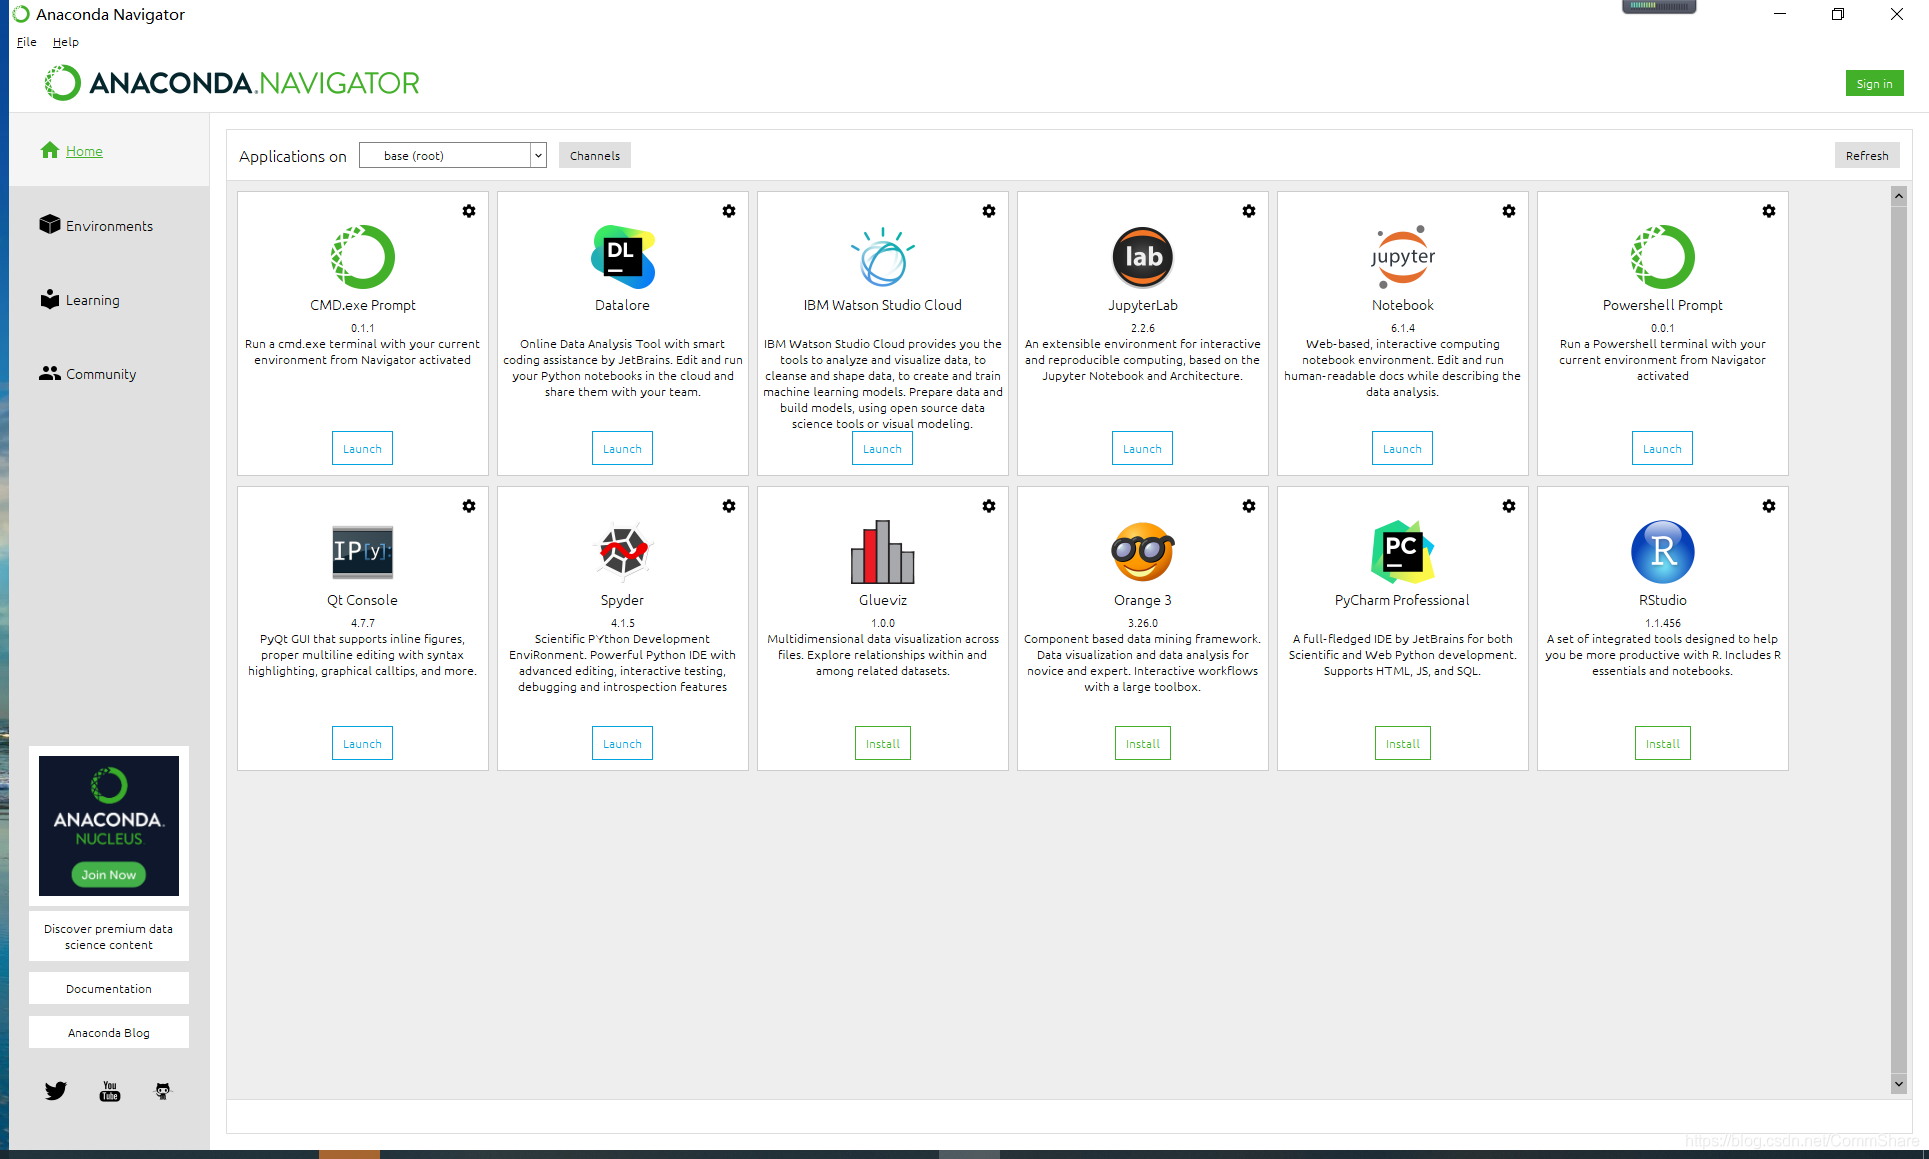Launch JupyterLab
Screen dimensions: 1929x1159
point(1142,449)
